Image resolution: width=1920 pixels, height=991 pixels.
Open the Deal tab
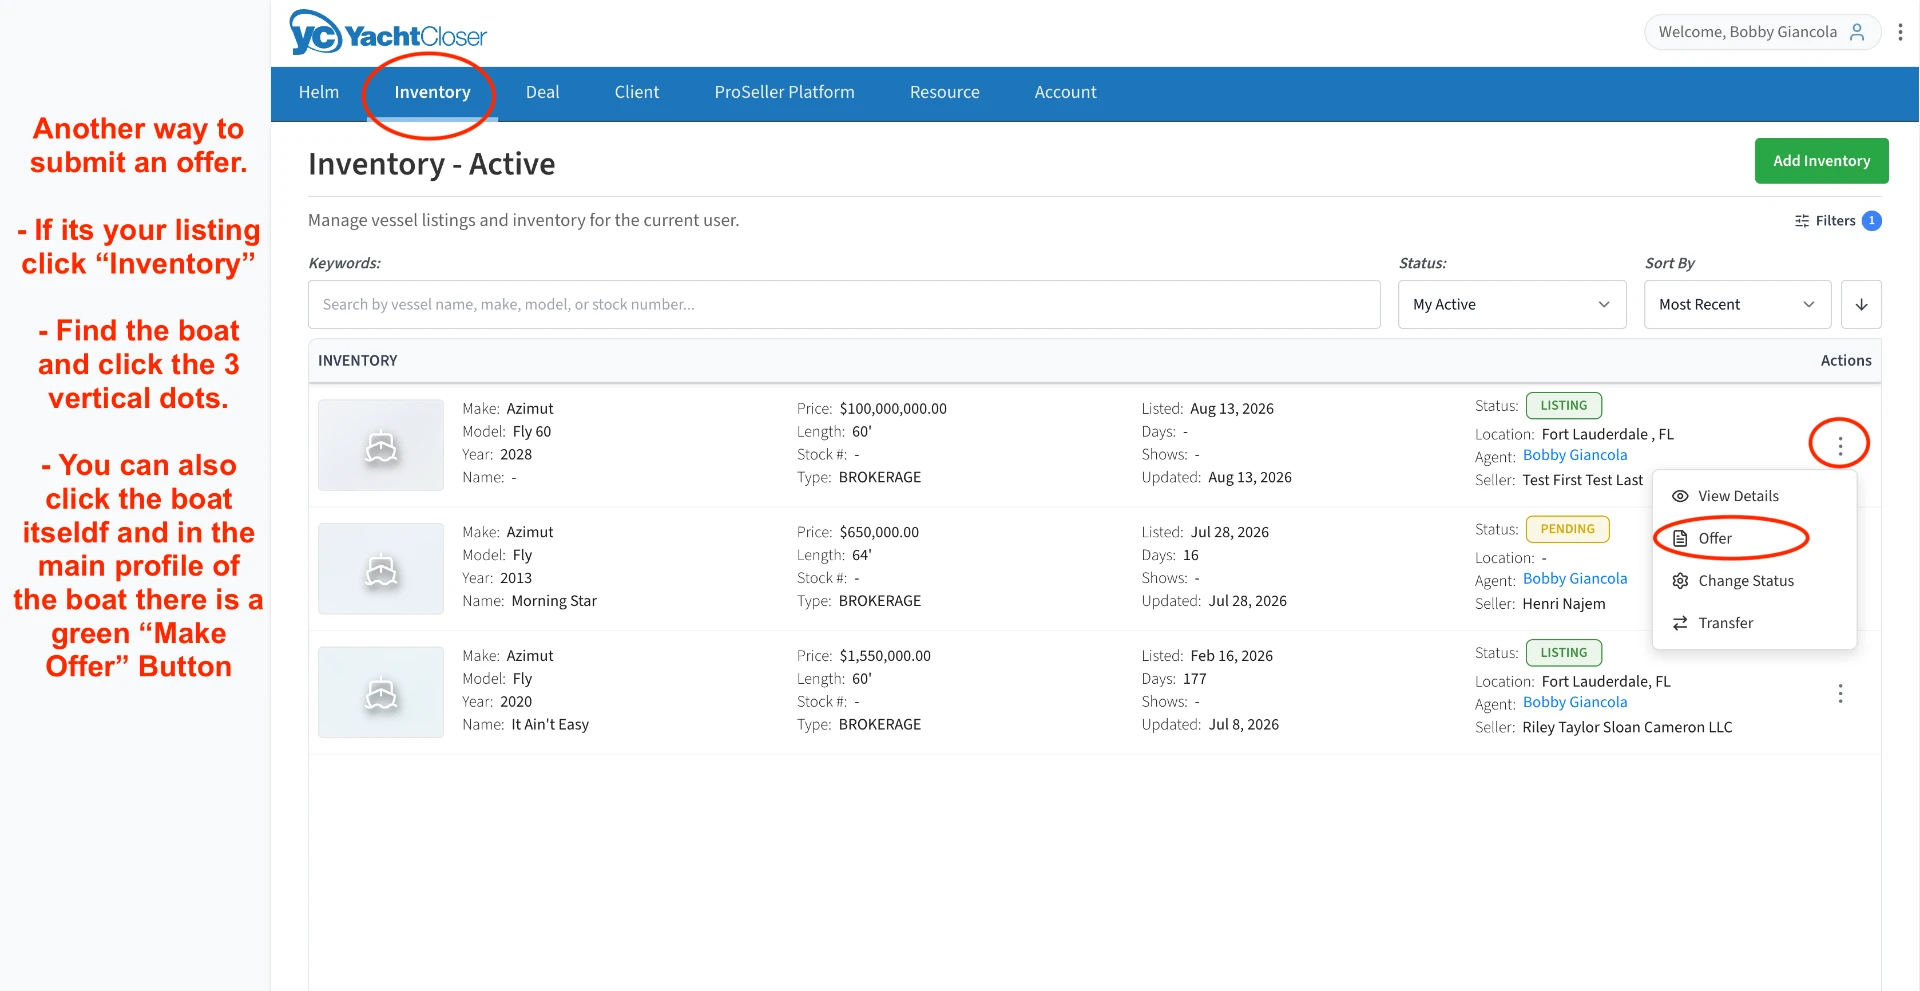click(543, 92)
